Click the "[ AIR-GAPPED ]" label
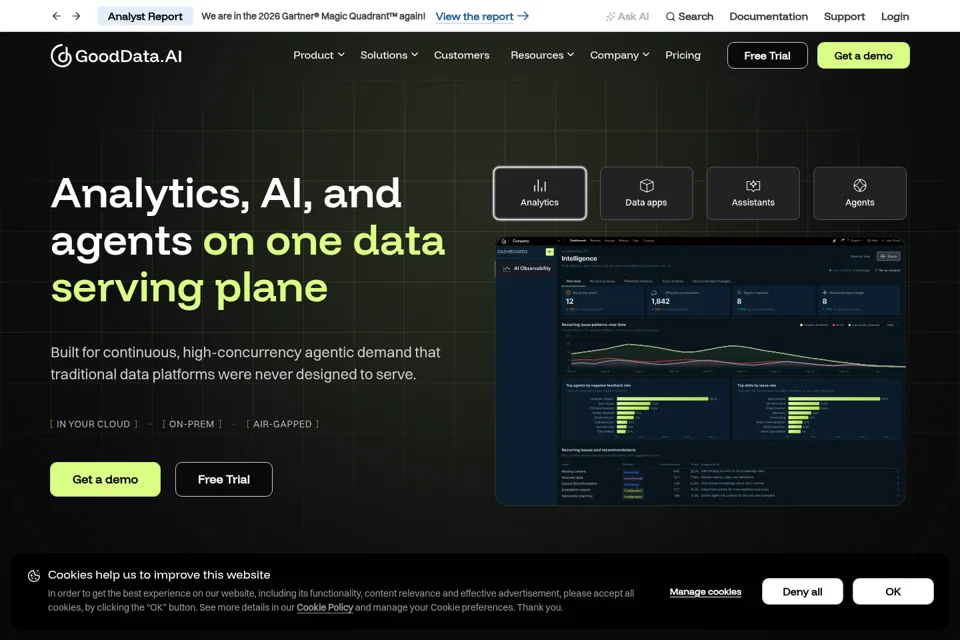This screenshot has height=640, width=960. point(282,424)
